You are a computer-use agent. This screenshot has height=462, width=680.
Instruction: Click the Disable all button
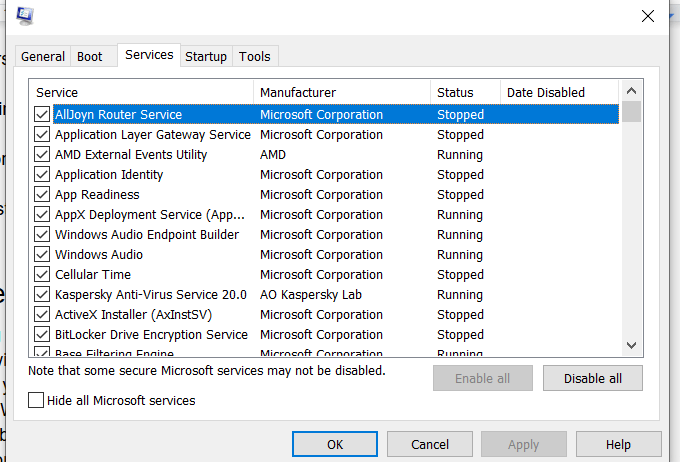(593, 378)
